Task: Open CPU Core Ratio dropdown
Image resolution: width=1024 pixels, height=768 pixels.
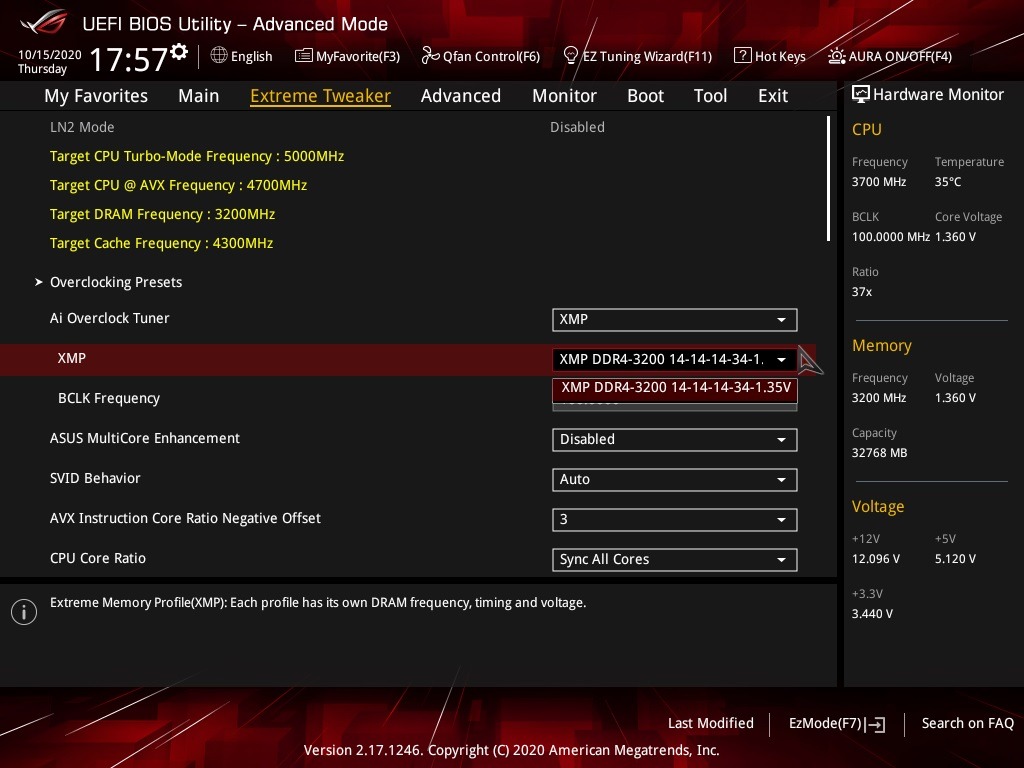Action: point(675,560)
